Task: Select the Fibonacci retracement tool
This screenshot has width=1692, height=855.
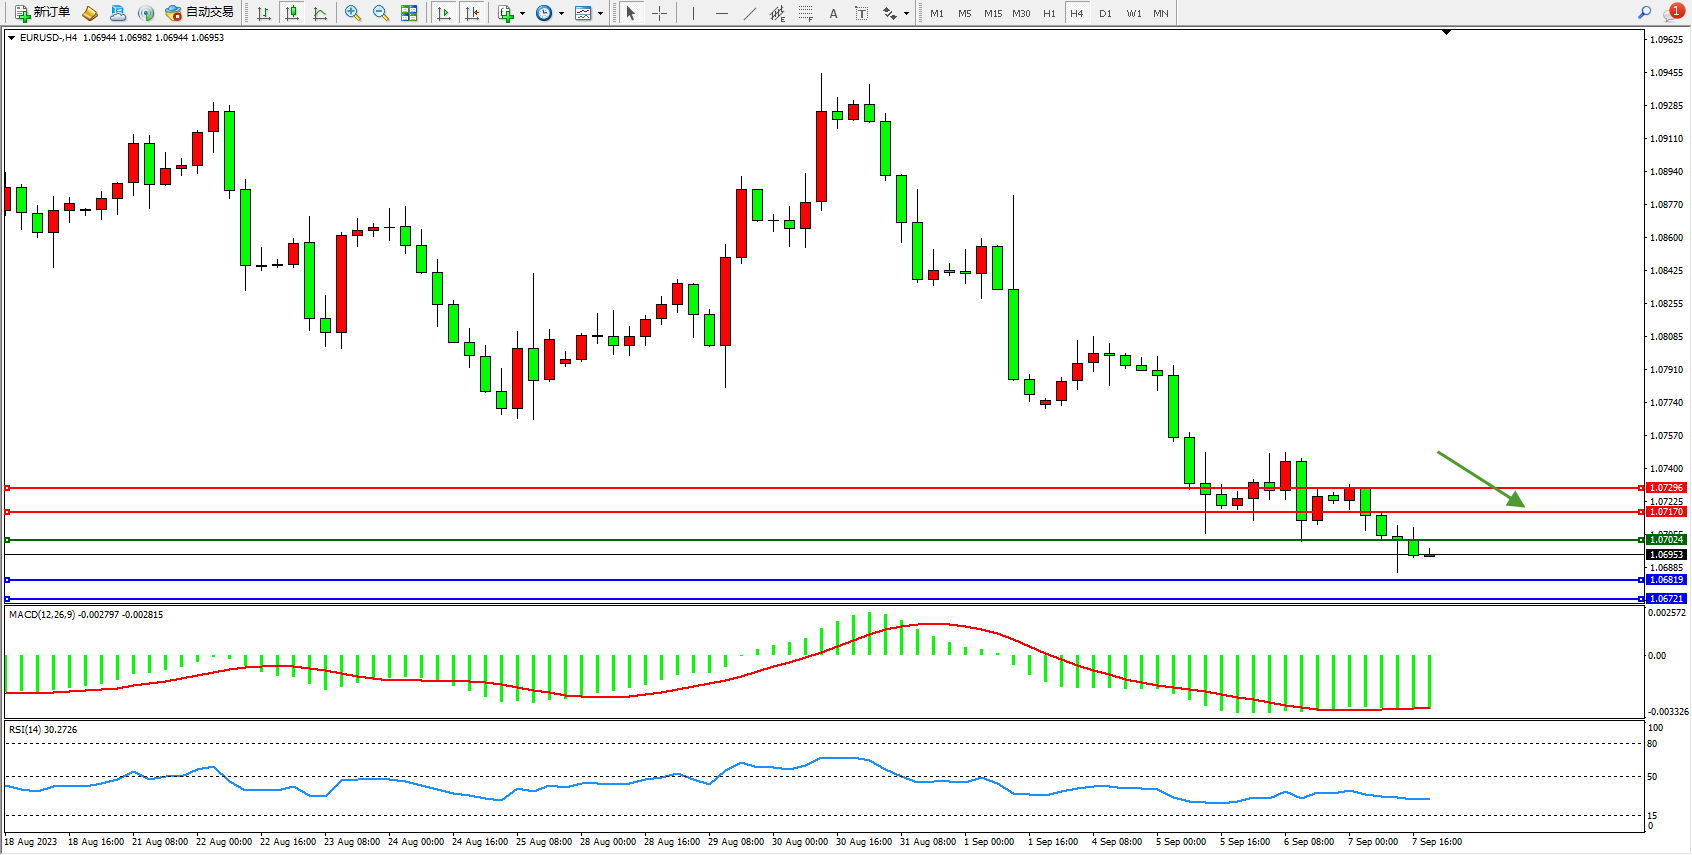Action: click(x=805, y=13)
